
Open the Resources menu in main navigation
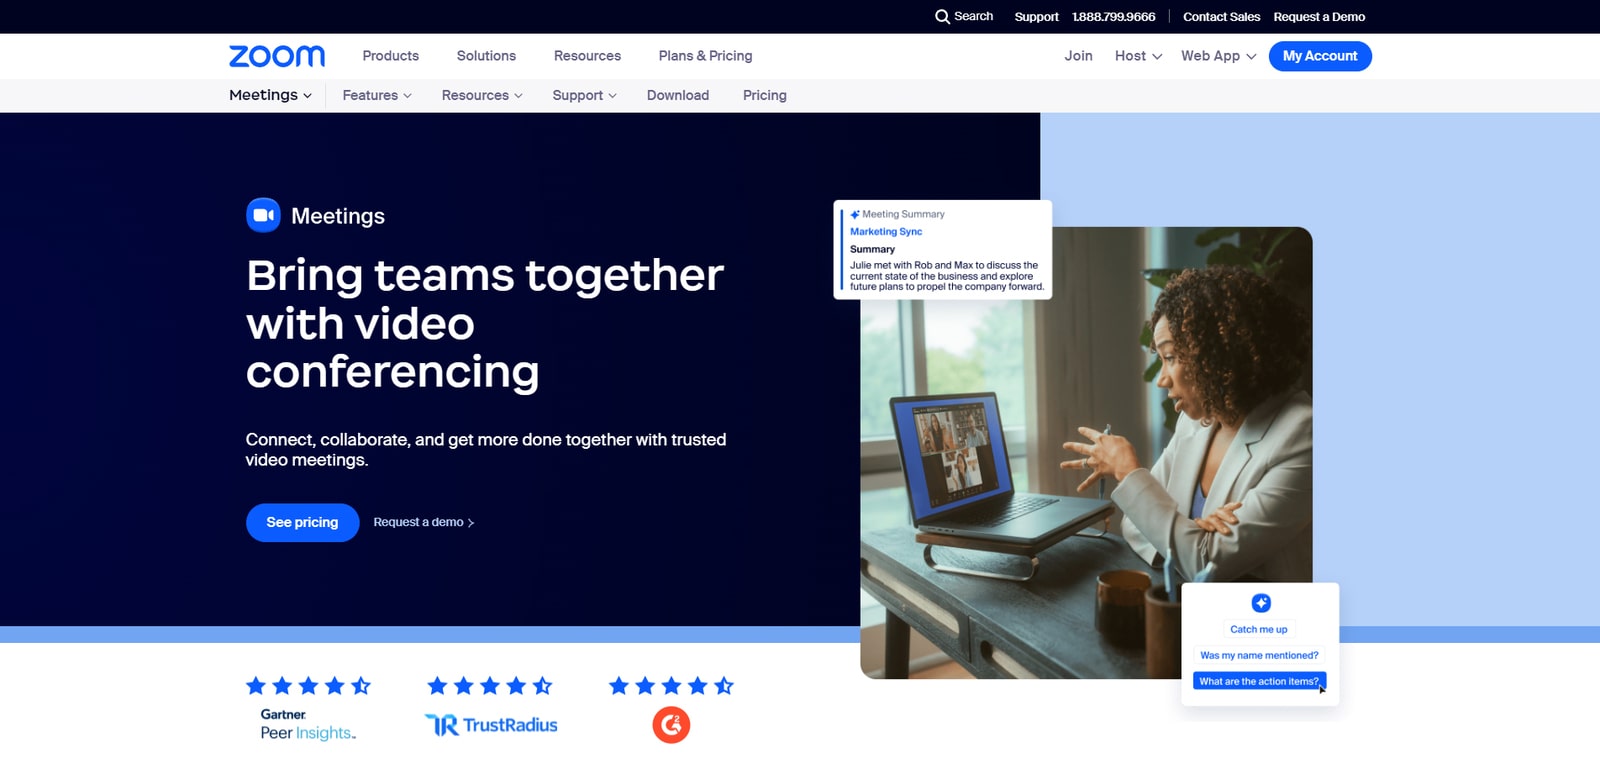coord(587,56)
